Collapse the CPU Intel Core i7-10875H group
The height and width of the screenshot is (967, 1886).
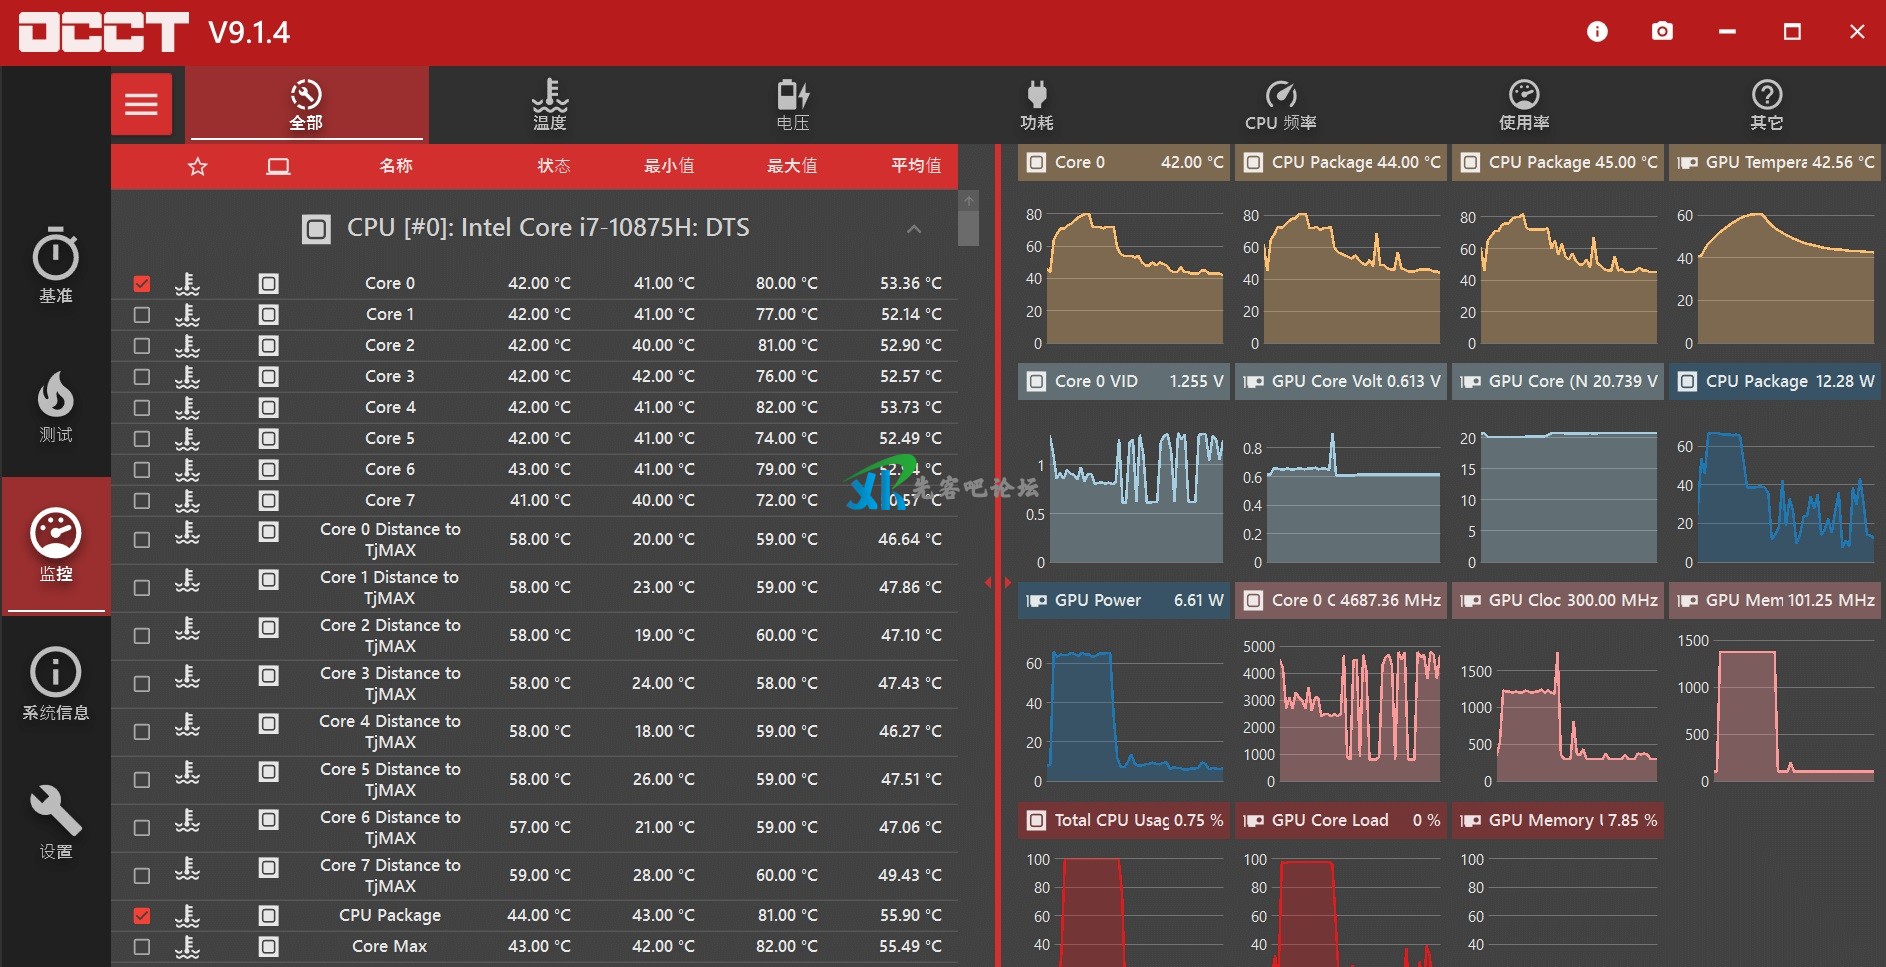913,229
